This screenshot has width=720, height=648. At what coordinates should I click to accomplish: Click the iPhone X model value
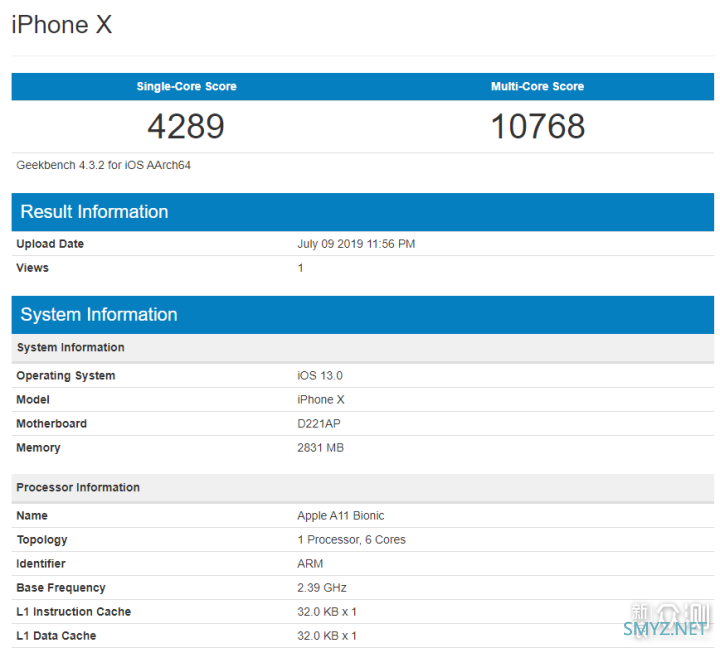click(321, 400)
